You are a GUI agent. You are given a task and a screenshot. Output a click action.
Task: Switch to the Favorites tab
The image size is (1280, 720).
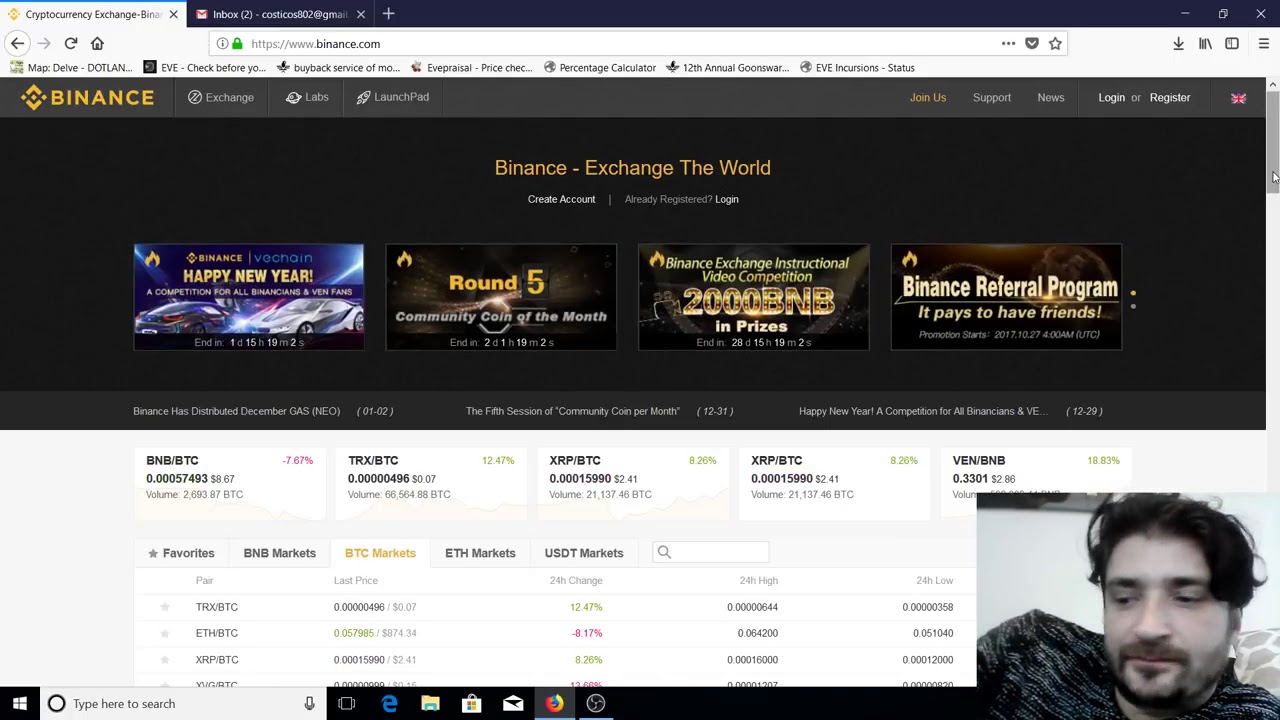tap(181, 553)
